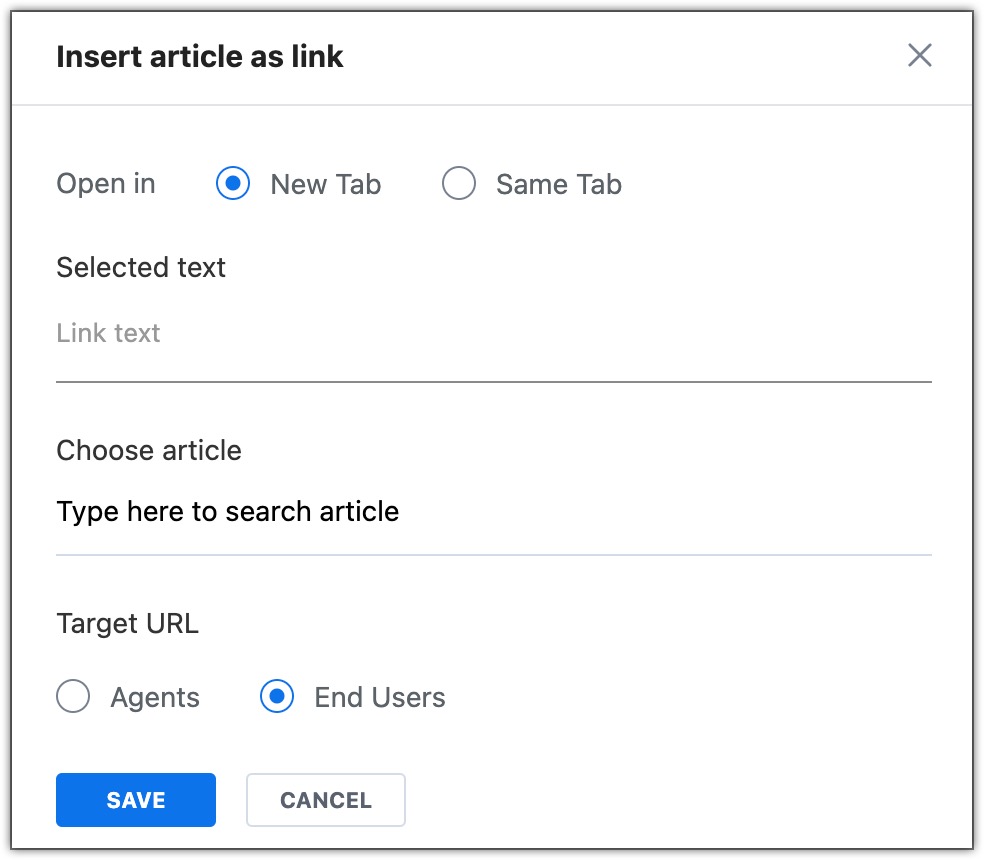Click the New Tab option label
Screen dimensions: 984x860
coord(326,185)
